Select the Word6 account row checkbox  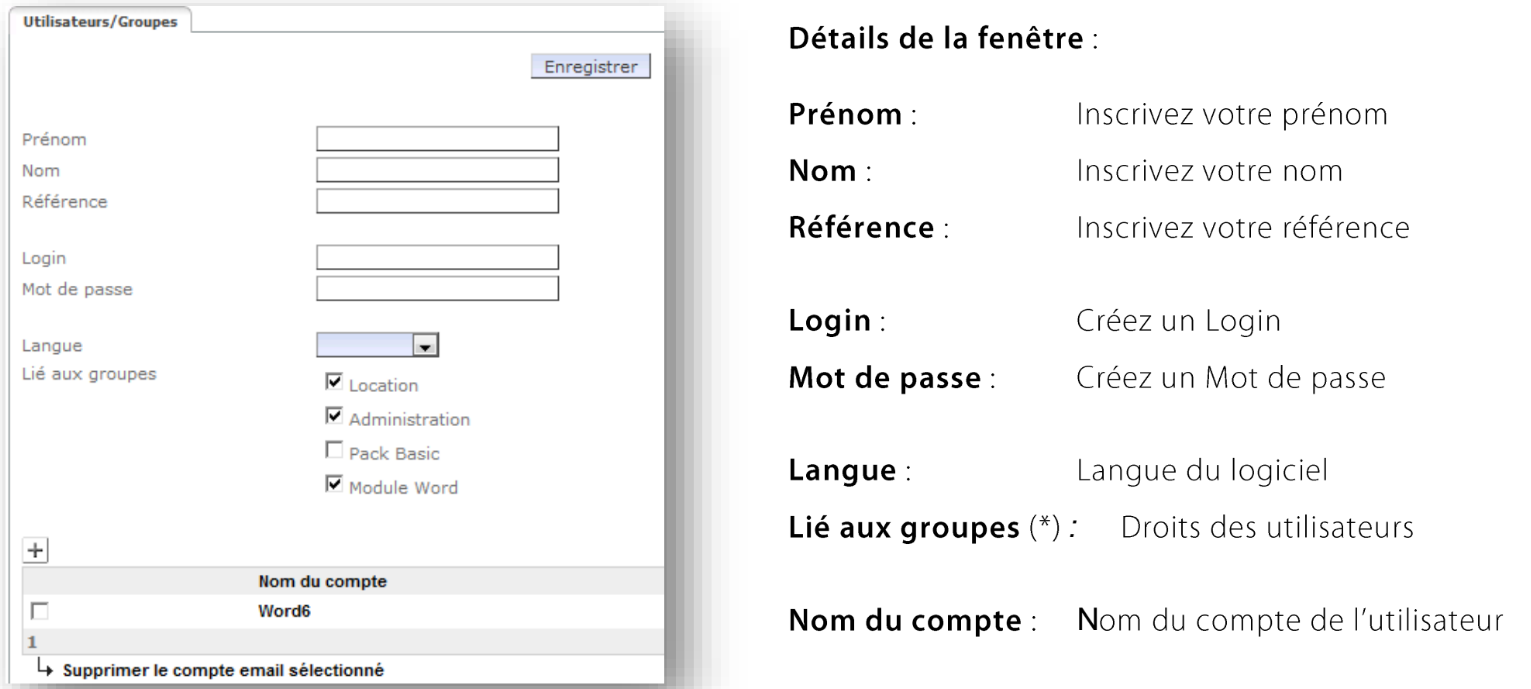[x=39, y=610]
